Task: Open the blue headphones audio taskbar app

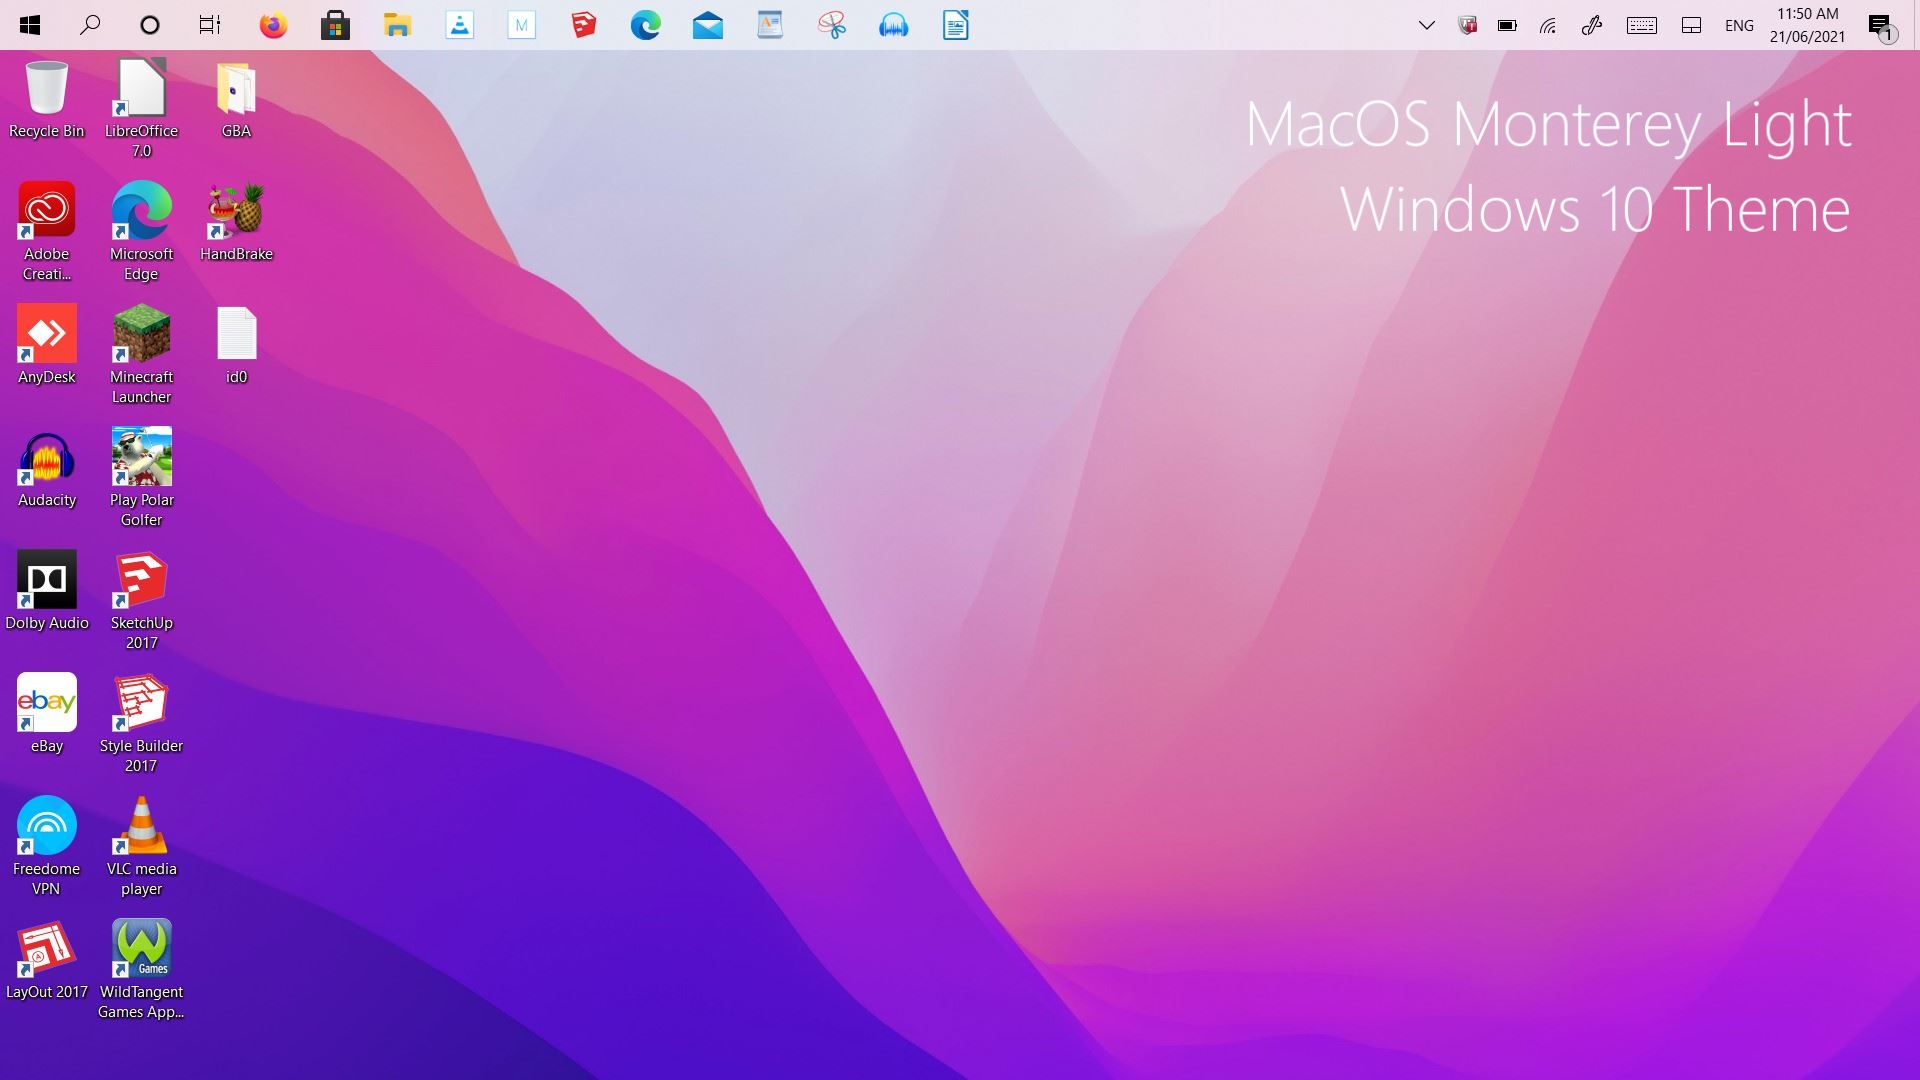Action: [893, 25]
